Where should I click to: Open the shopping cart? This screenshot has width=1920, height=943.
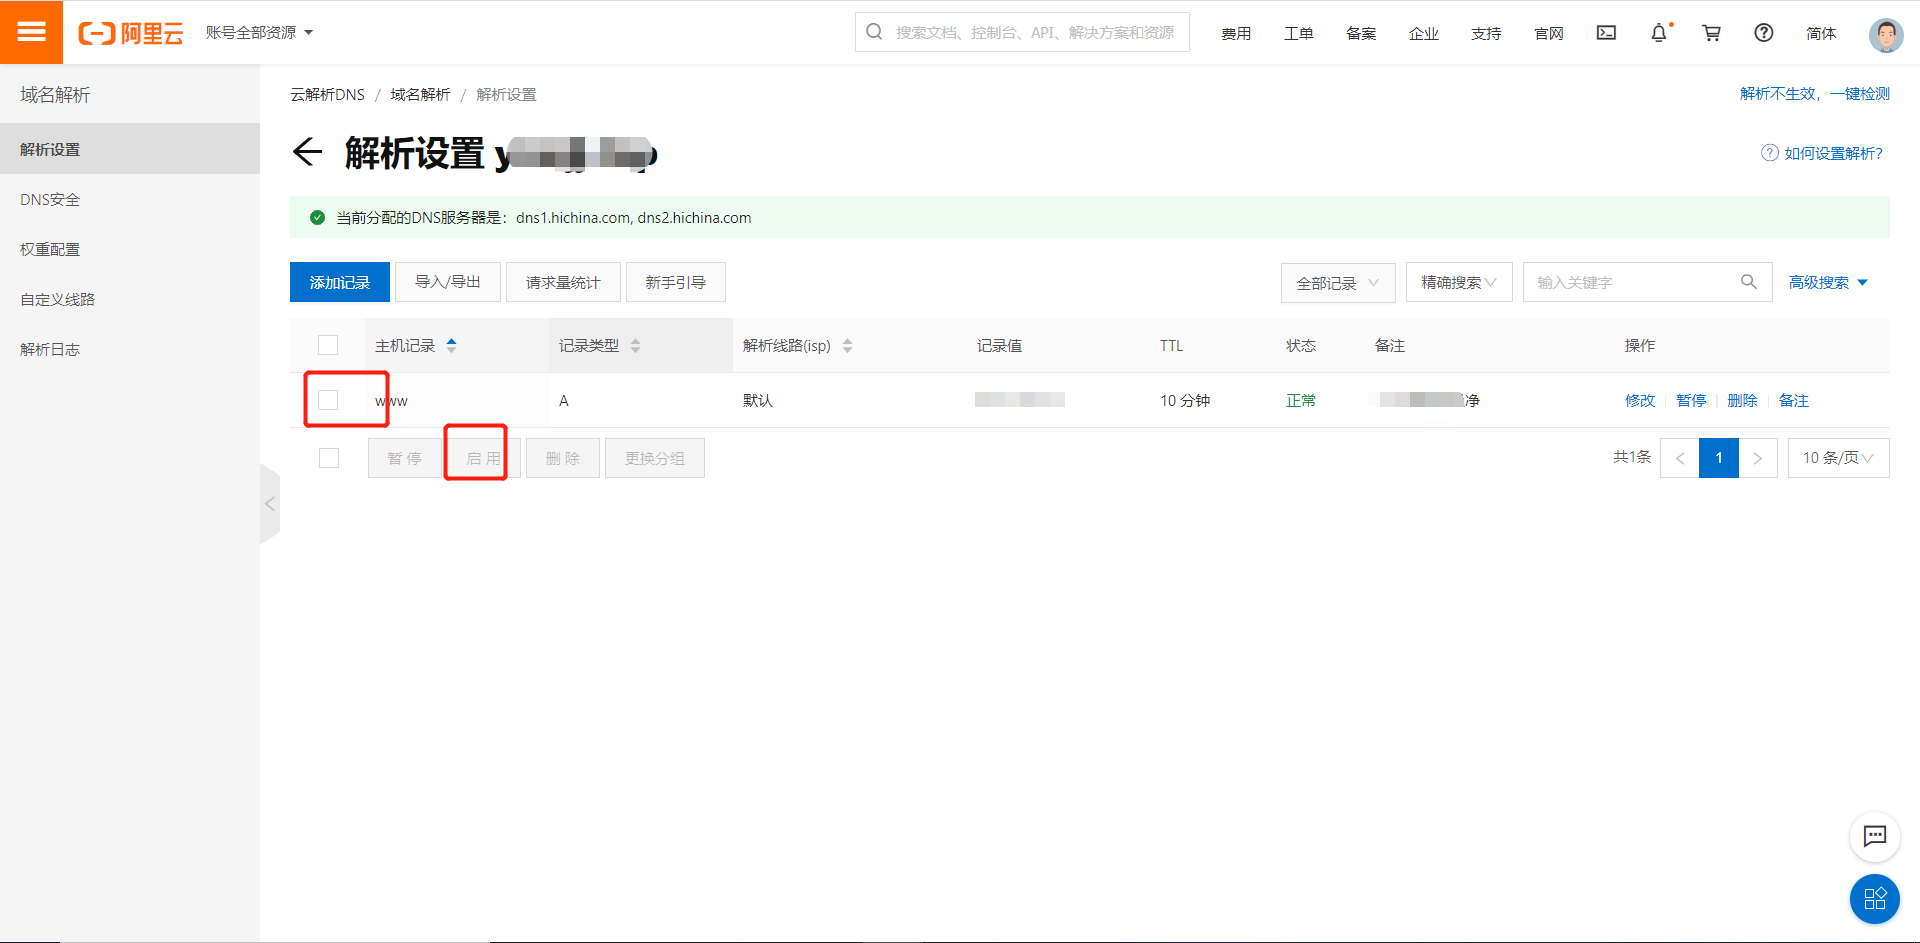click(1711, 33)
